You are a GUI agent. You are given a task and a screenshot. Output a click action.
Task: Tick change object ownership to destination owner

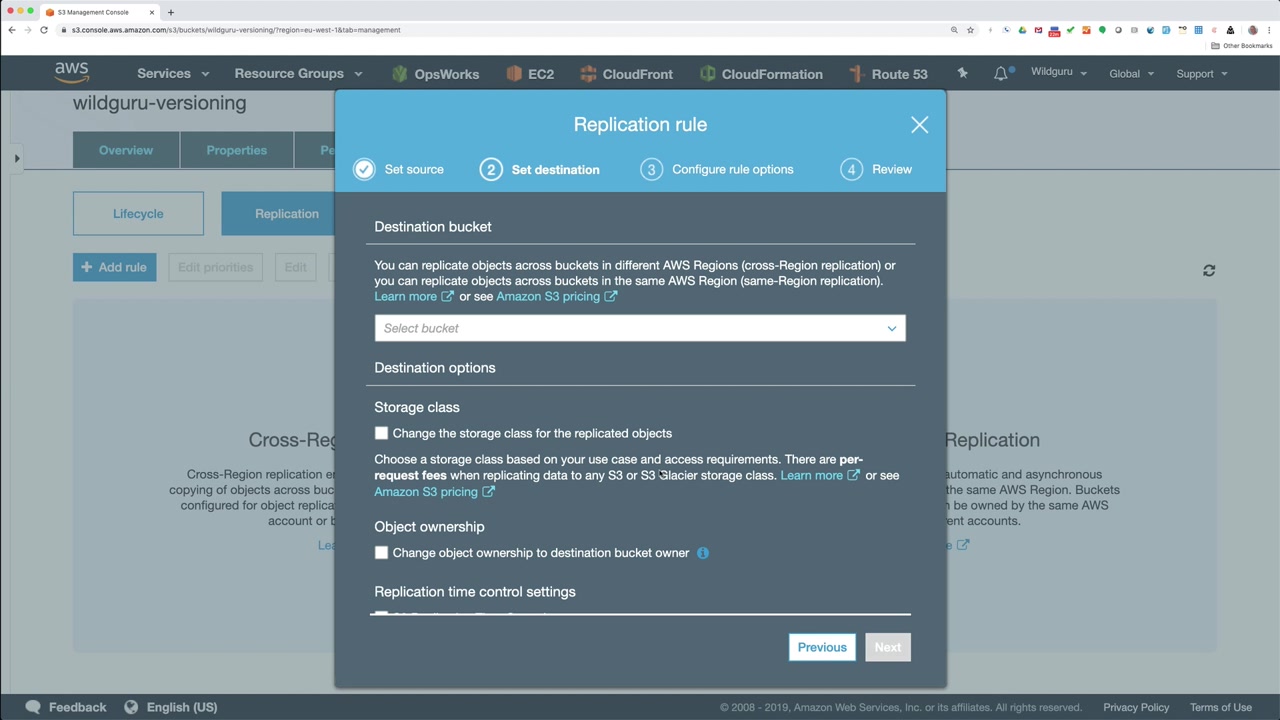tap(381, 553)
